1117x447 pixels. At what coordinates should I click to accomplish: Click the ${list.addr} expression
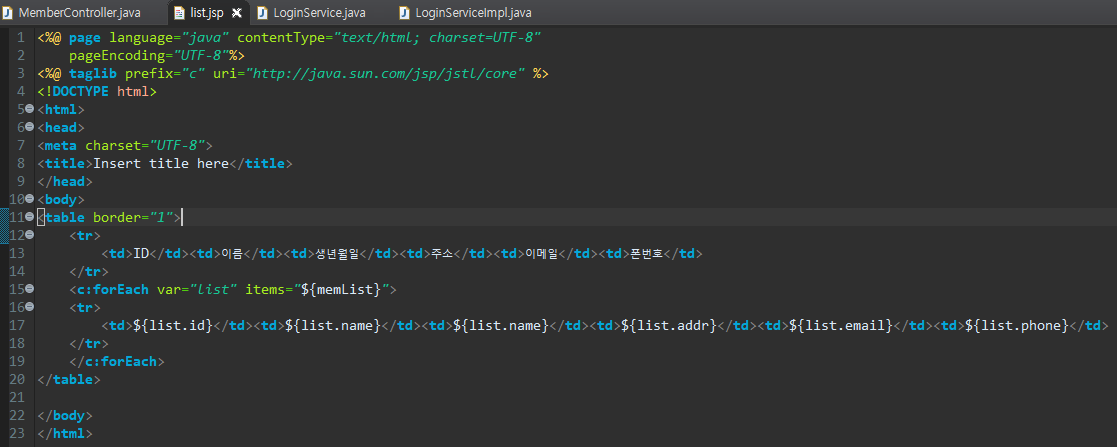(669, 325)
